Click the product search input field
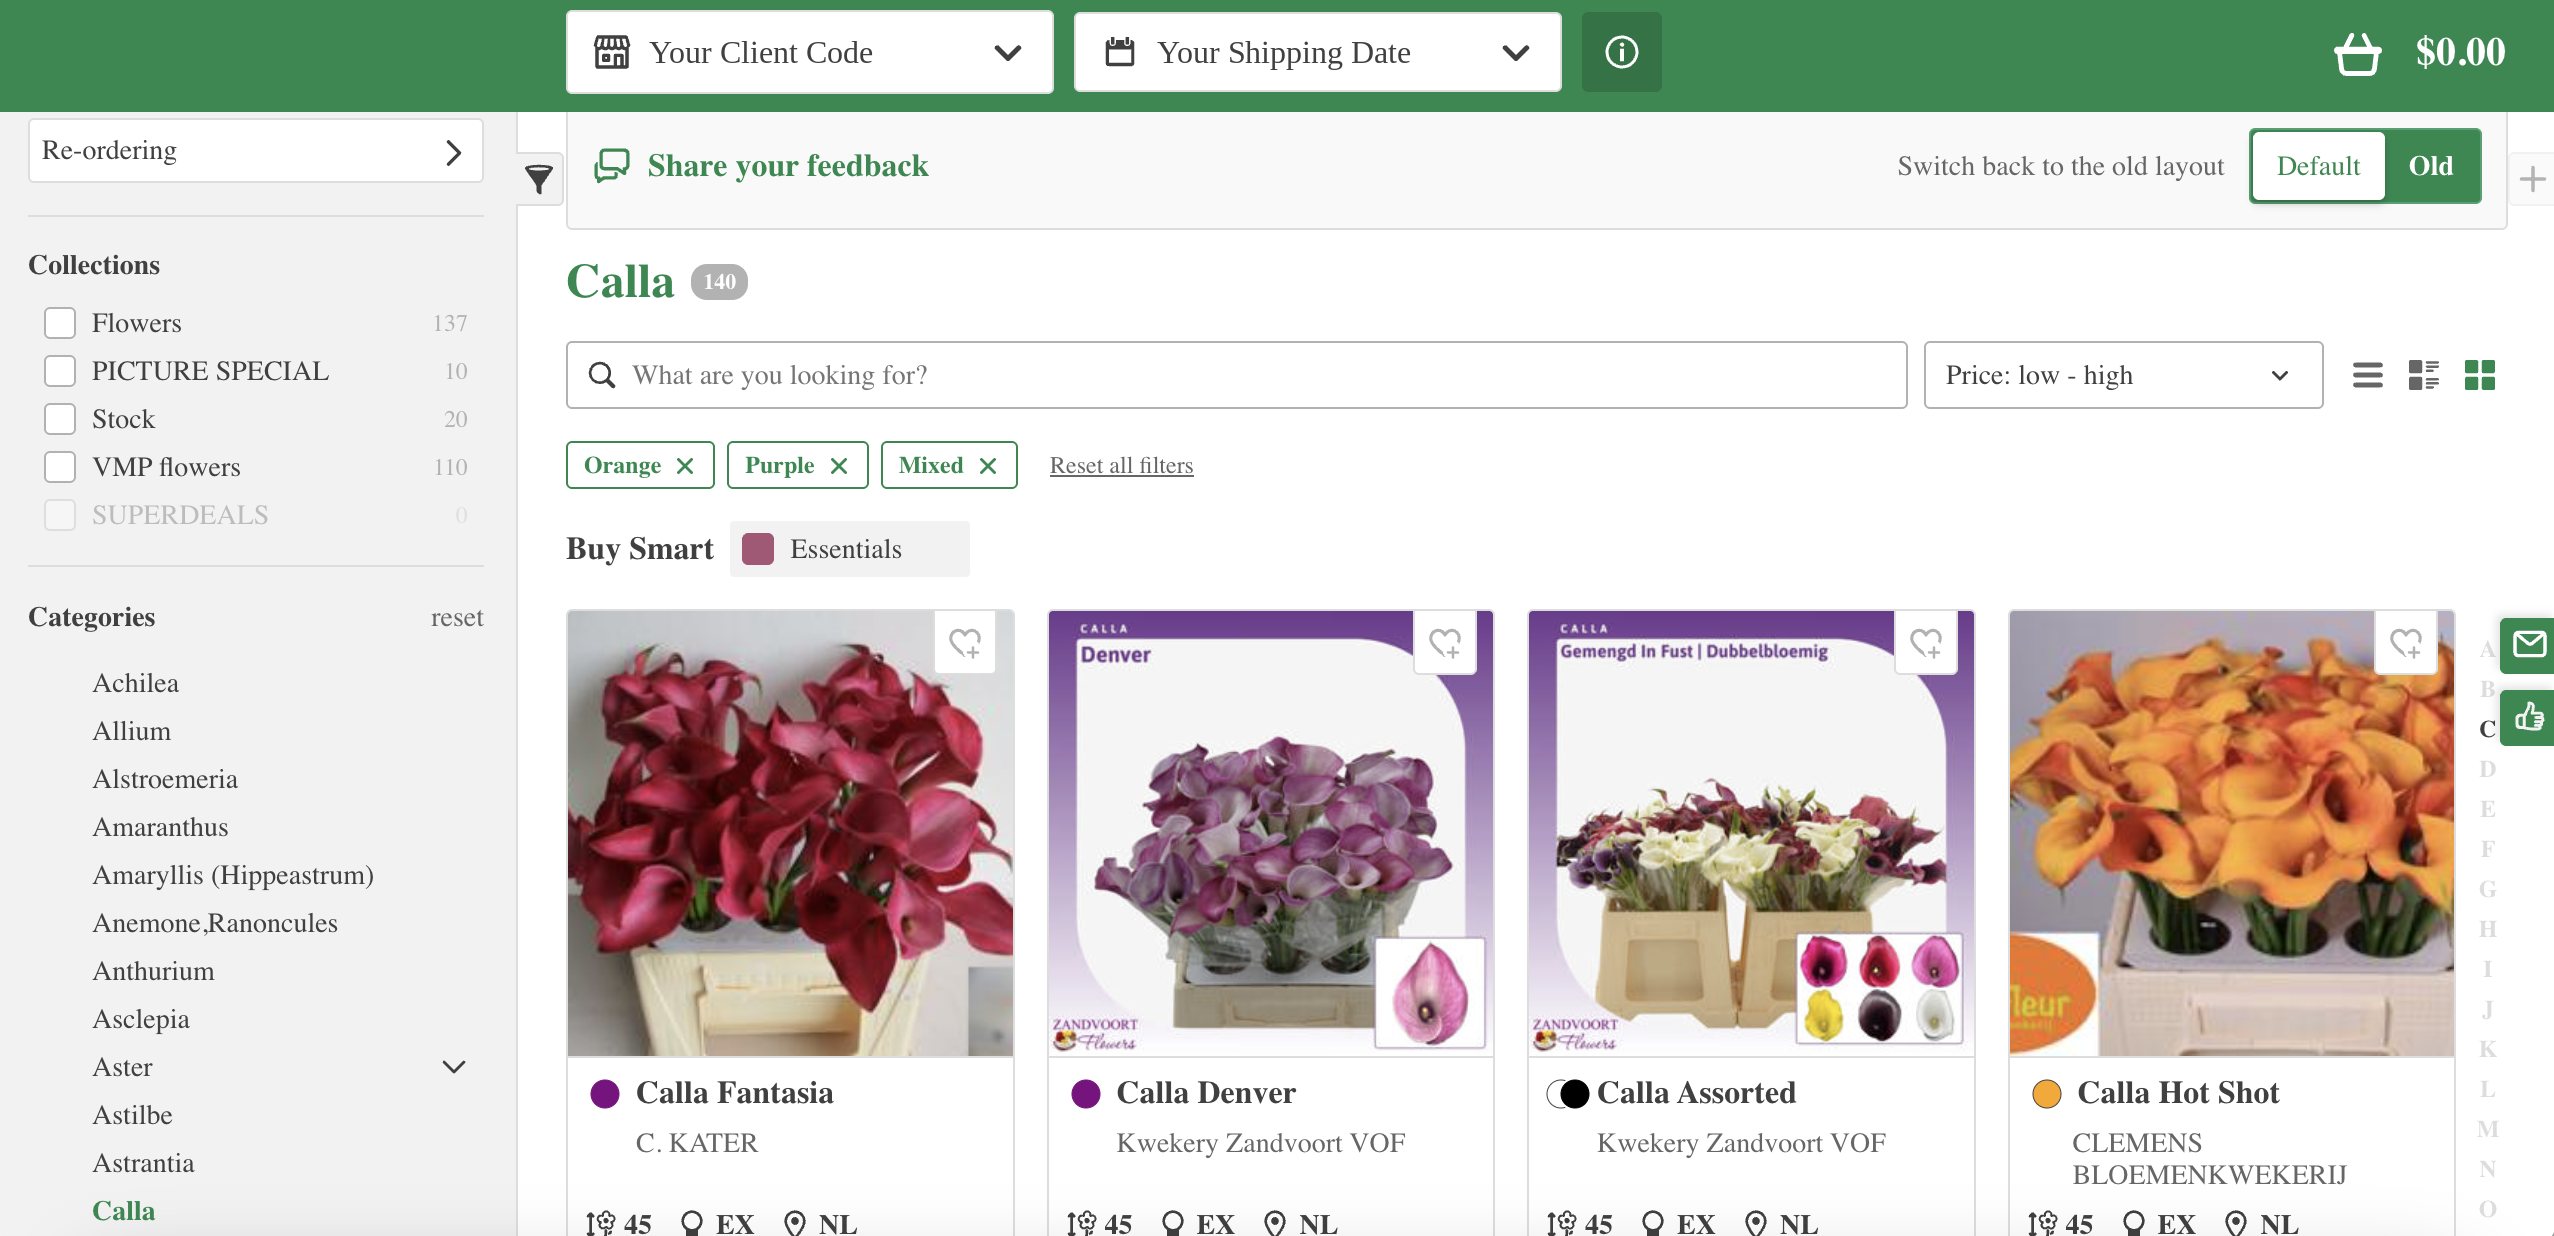2554x1236 pixels. click(1237, 375)
